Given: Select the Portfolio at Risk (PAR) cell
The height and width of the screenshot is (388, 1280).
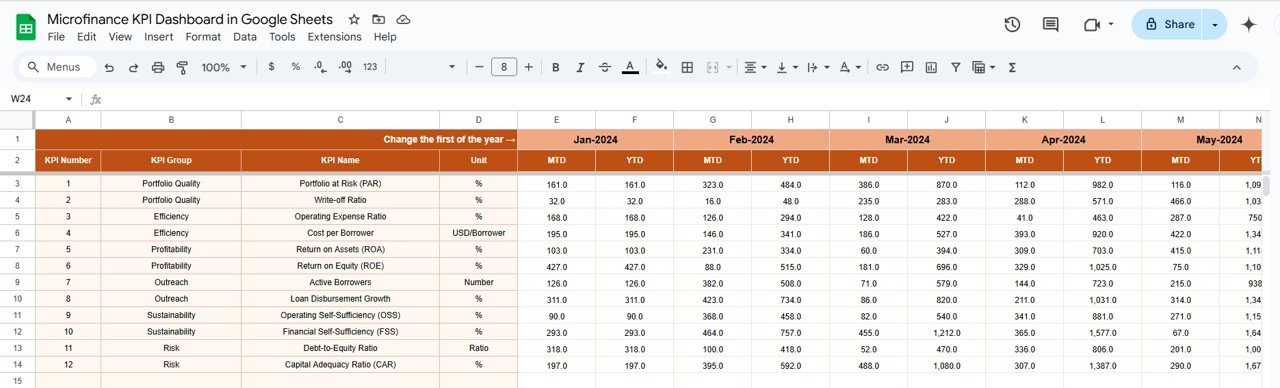Looking at the screenshot, I should [x=340, y=184].
